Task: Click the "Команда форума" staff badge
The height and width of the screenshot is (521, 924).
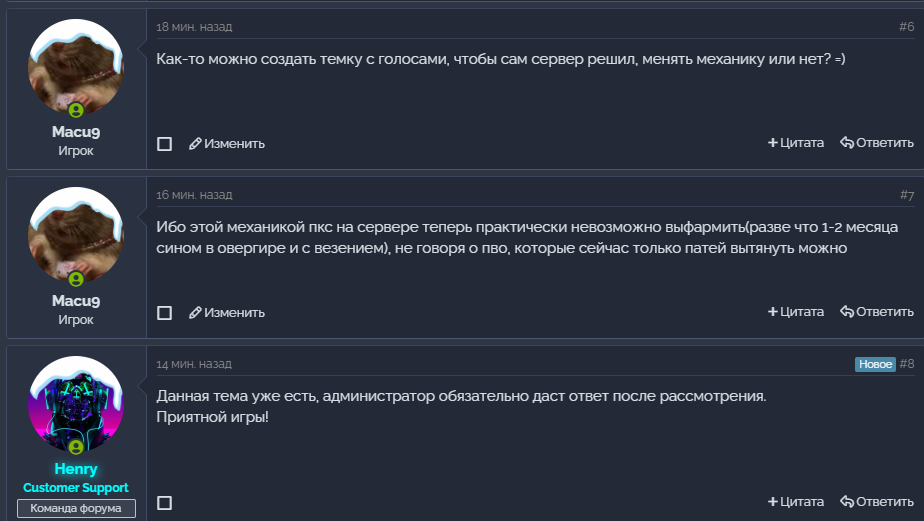Action: click(76, 508)
